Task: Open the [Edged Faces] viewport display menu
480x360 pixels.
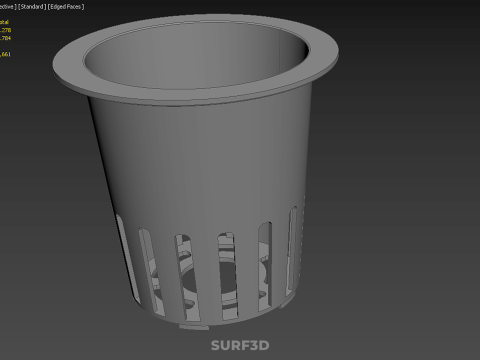Action: coord(66,7)
